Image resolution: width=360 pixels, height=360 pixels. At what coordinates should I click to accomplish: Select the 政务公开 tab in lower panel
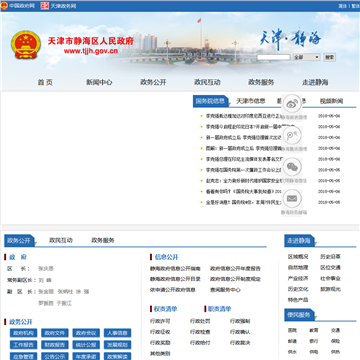point(19,240)
